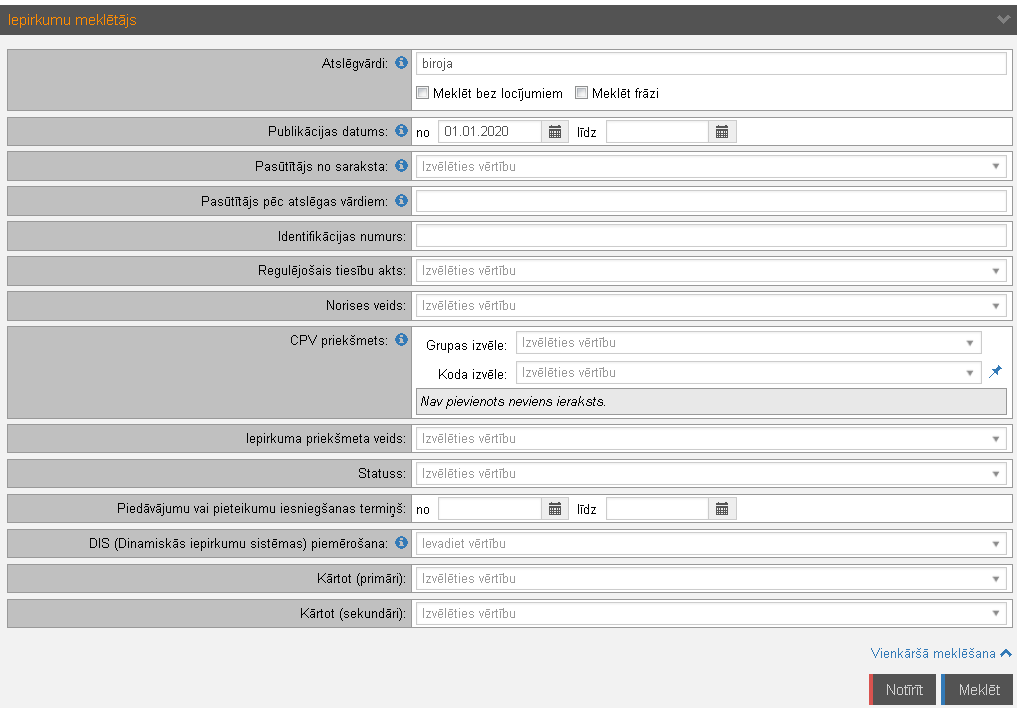This screenshot has height=708, width=1017.
Task: Open the Regulējošais tiesību akts dropdown
Action: [x=710, y=271]
